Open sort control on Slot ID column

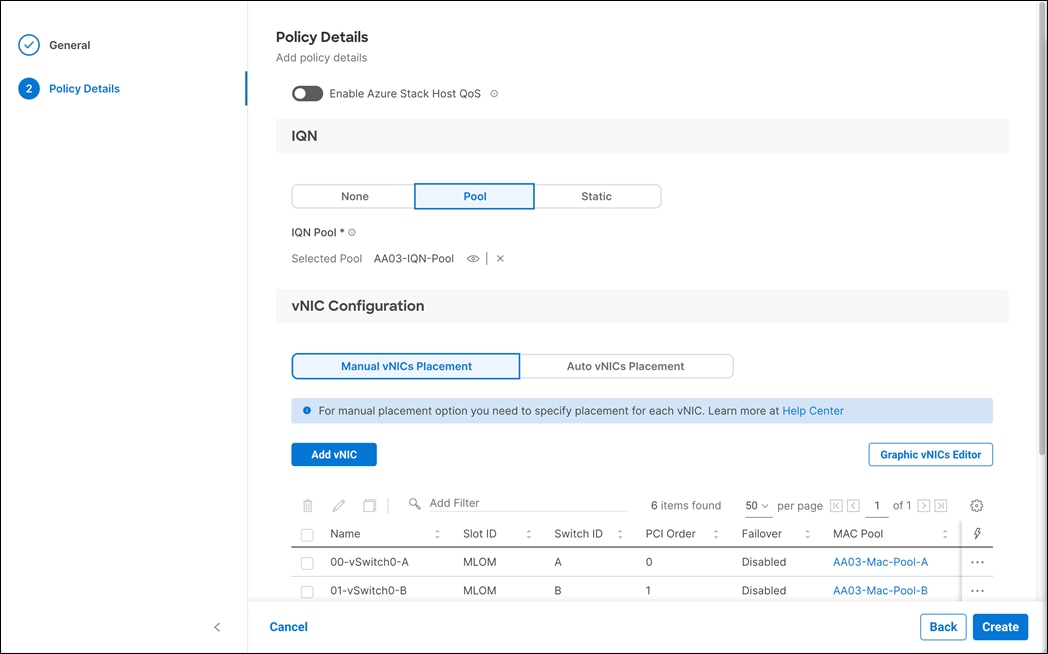528,533
